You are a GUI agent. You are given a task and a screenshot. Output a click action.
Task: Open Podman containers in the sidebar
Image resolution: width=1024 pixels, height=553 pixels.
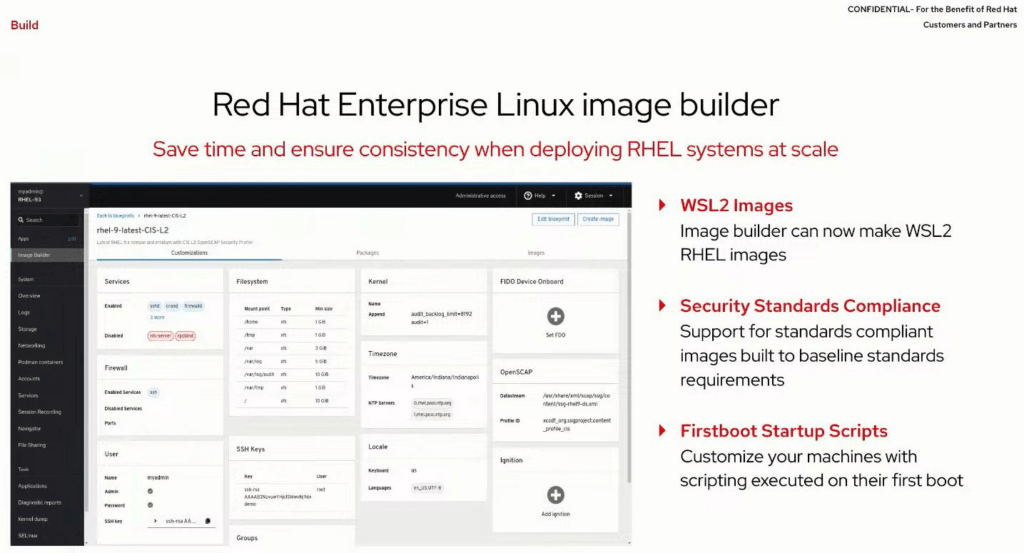[40, 362]
